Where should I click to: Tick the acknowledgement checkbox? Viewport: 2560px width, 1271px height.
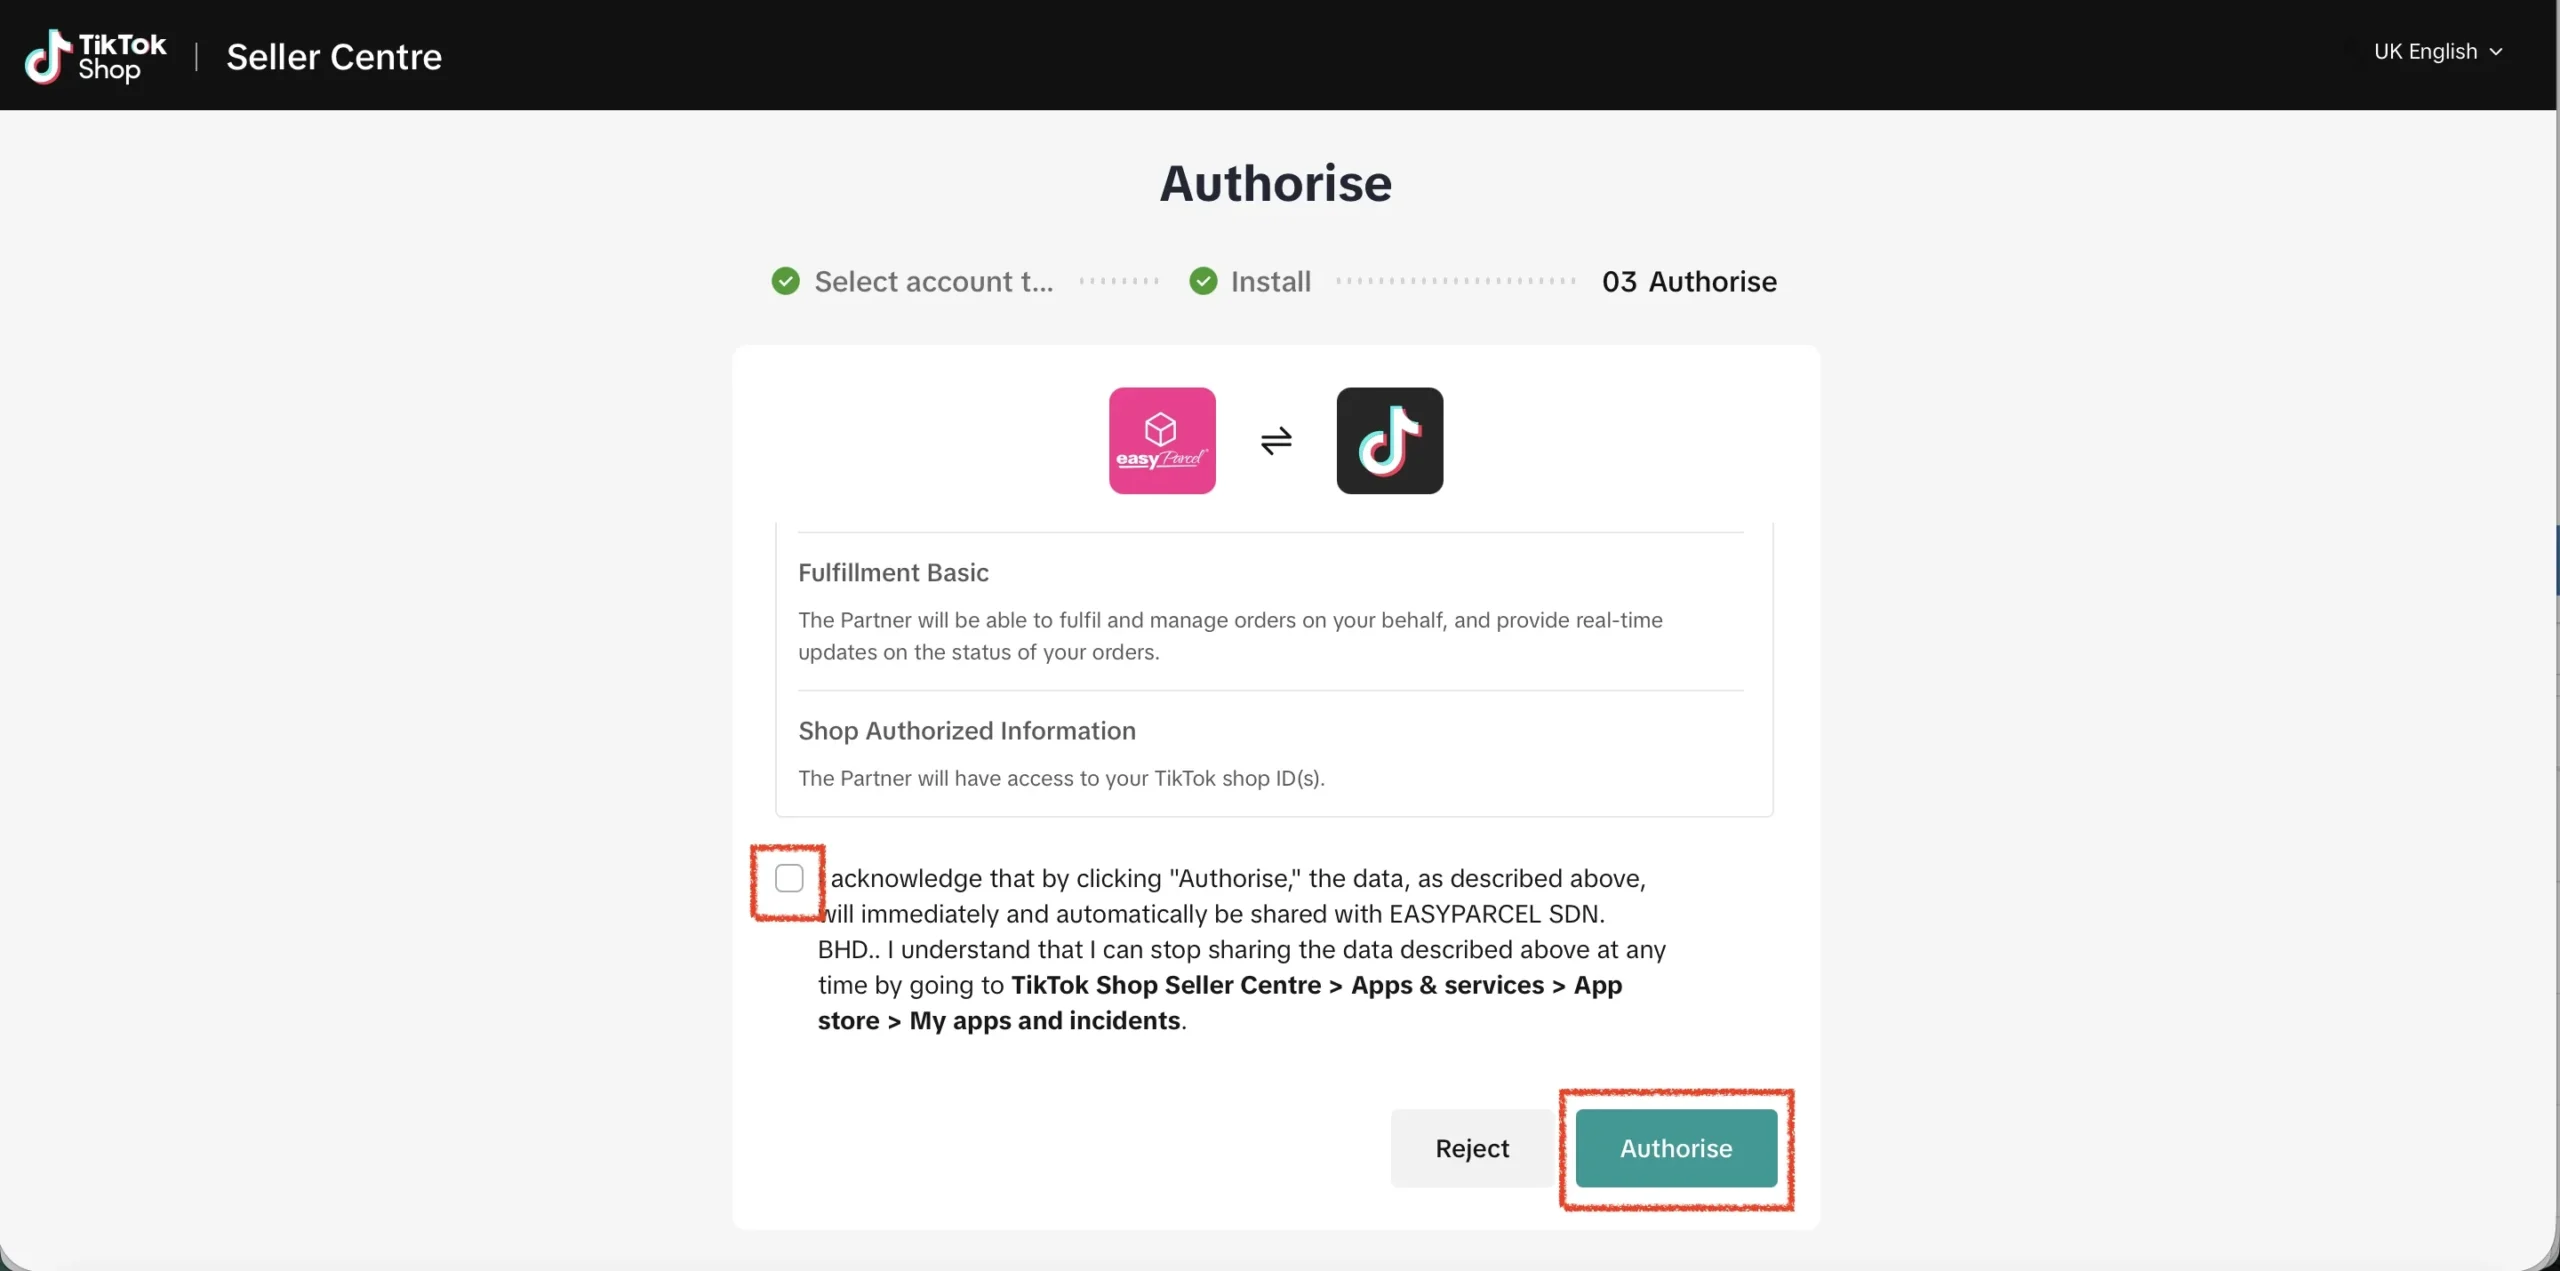pos(789,878)
